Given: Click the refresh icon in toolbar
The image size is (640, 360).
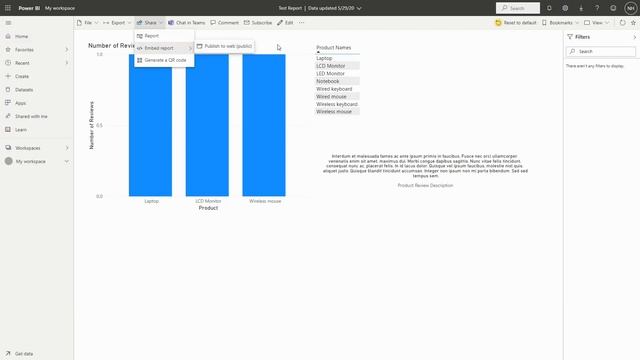Looking at the screenshot, I should [x=622, y=23].
